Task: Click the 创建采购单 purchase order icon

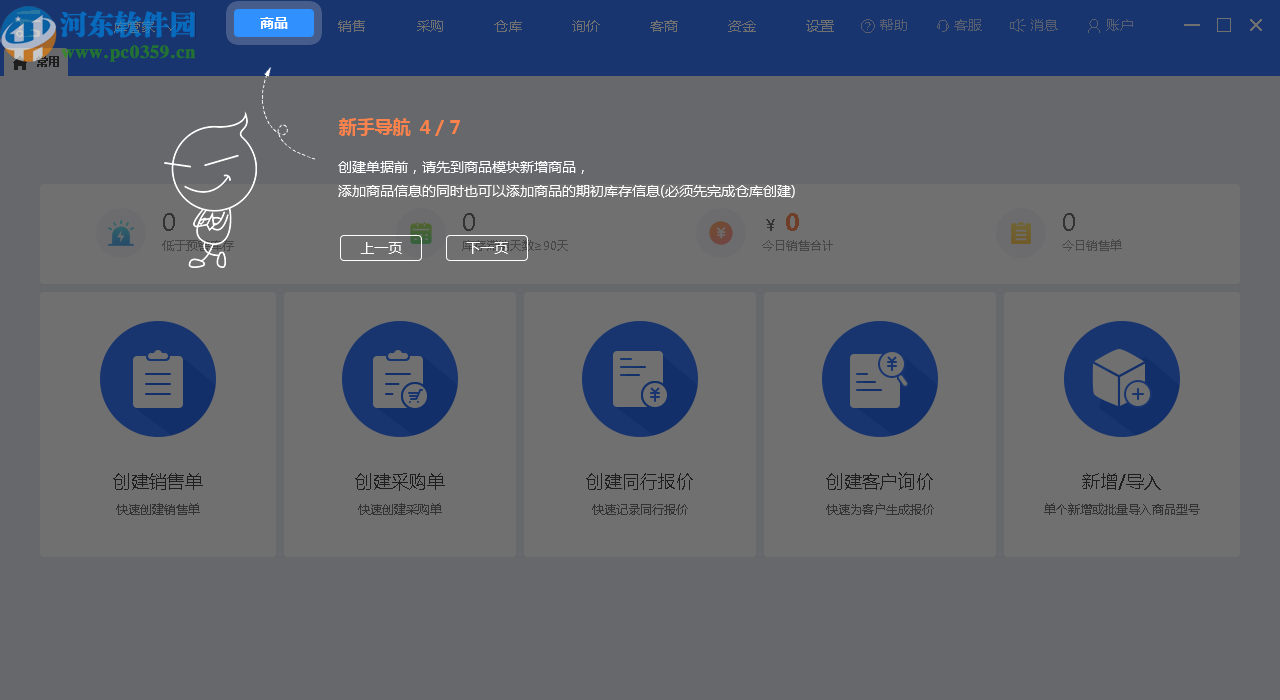Action: 399,379
